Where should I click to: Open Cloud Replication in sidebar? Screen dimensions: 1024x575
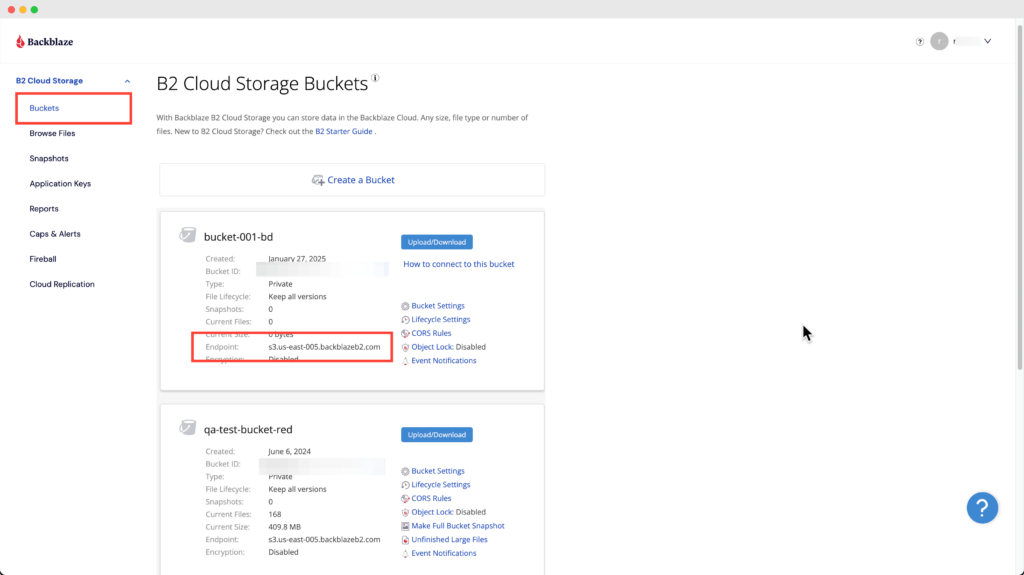coord(62,284)
